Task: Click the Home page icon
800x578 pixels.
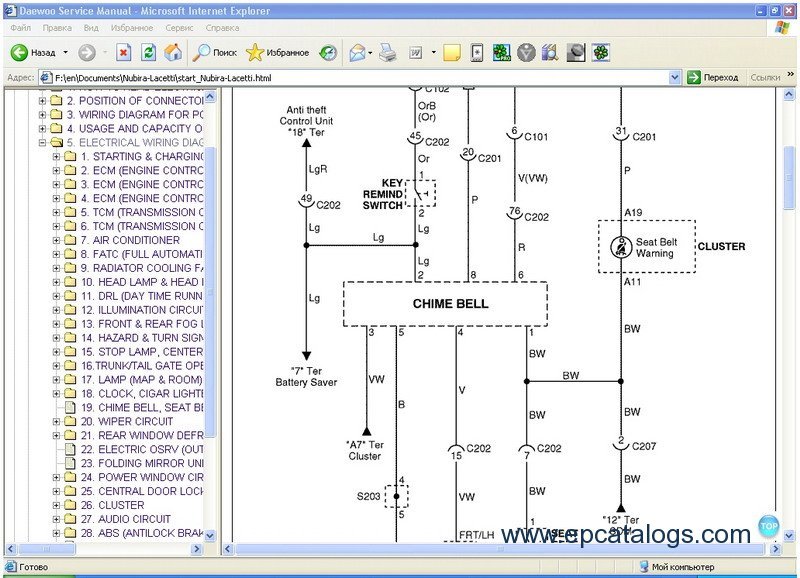Action: tap(173, 52)
